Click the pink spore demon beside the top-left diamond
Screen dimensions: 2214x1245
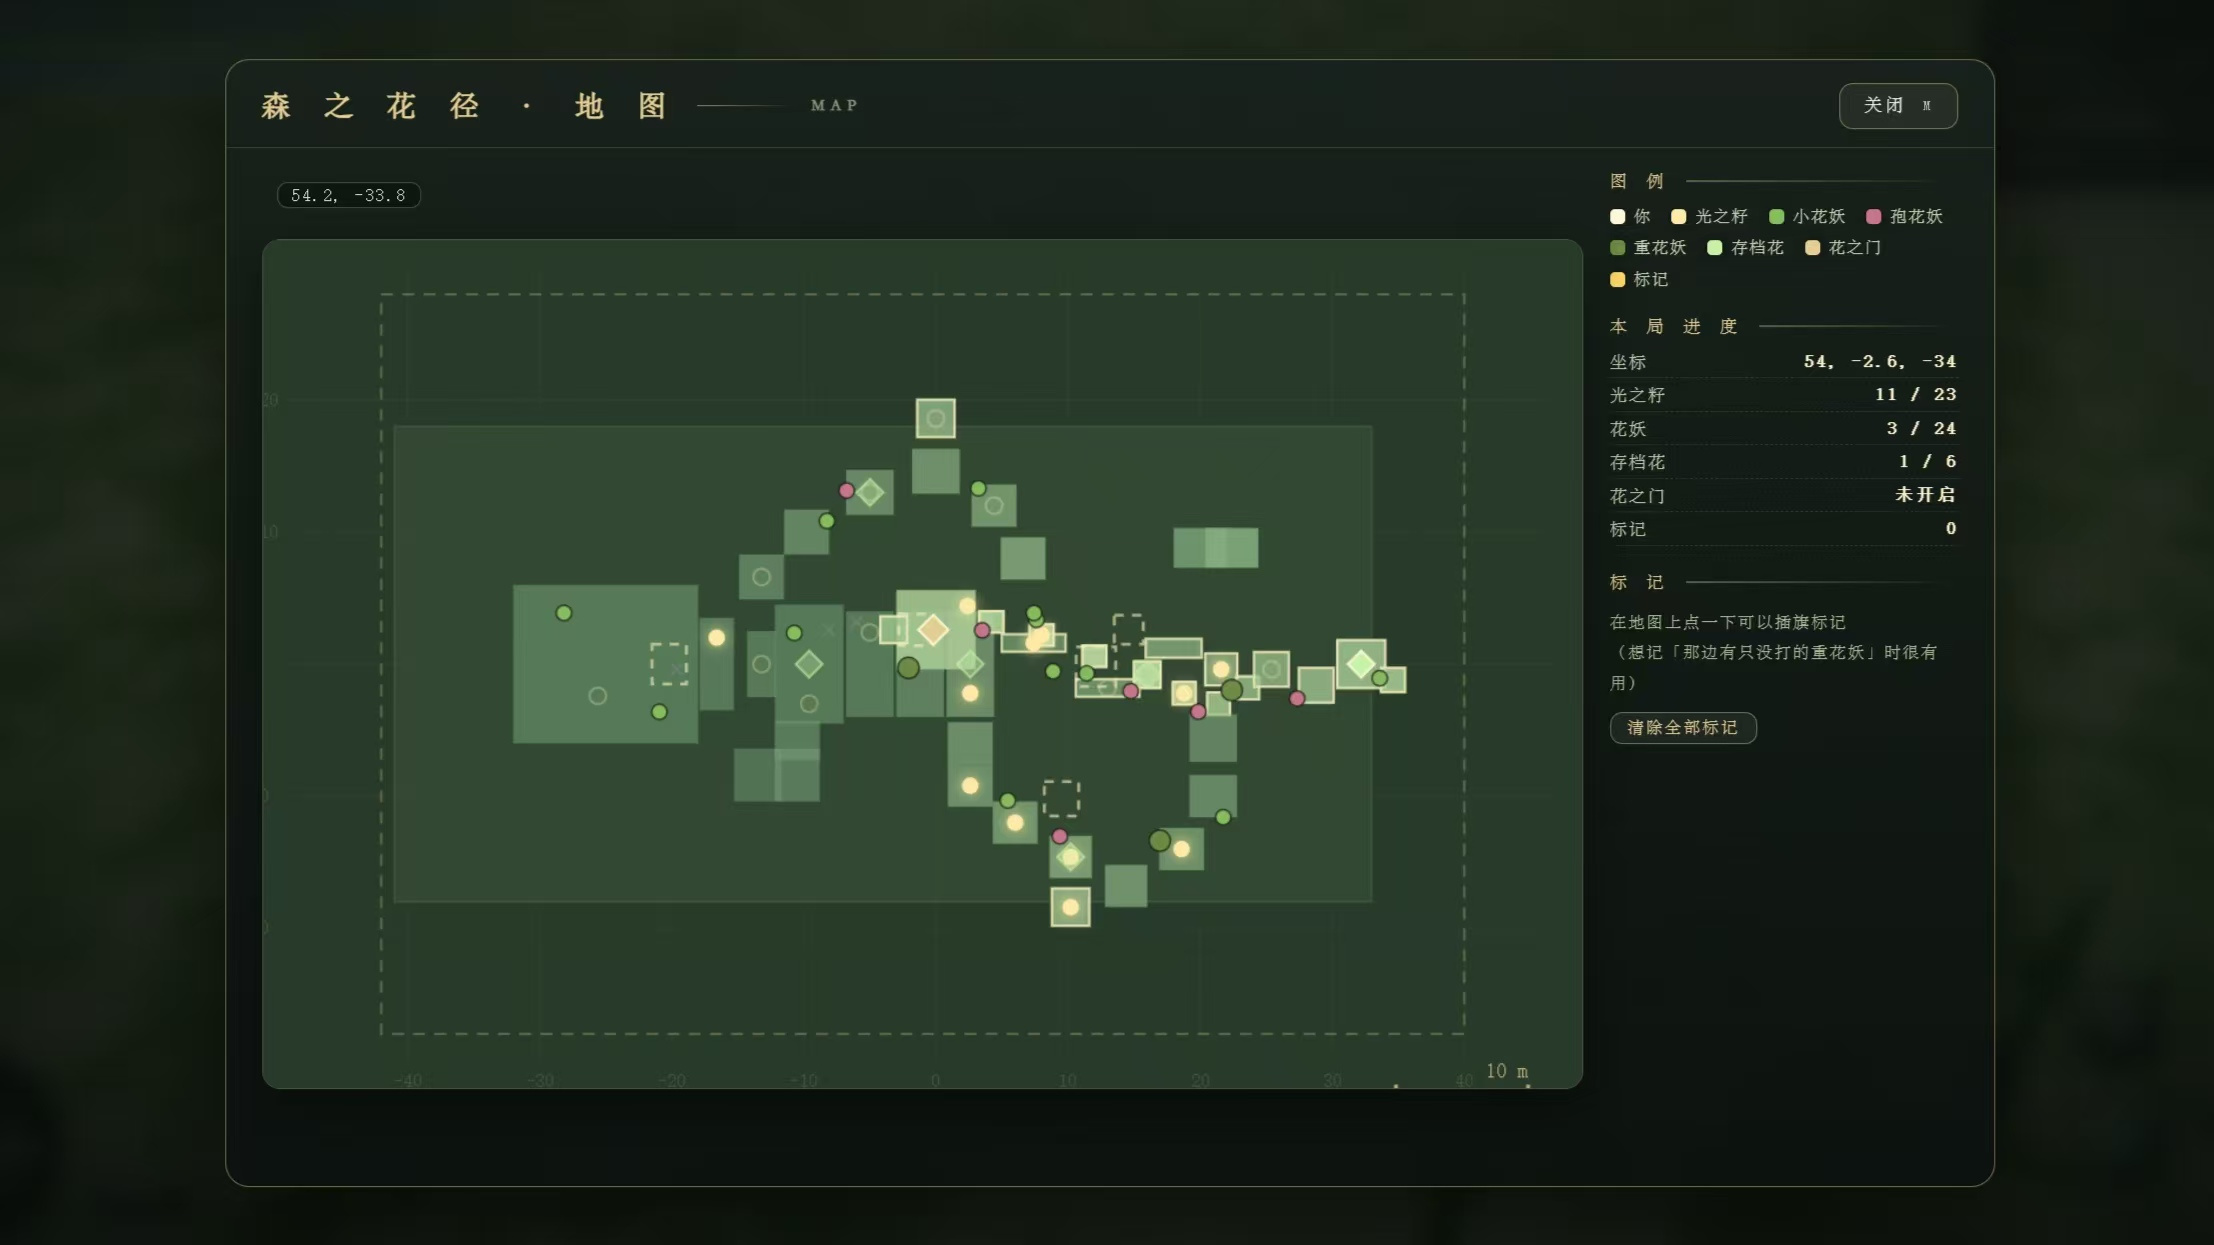click(846, 490)
